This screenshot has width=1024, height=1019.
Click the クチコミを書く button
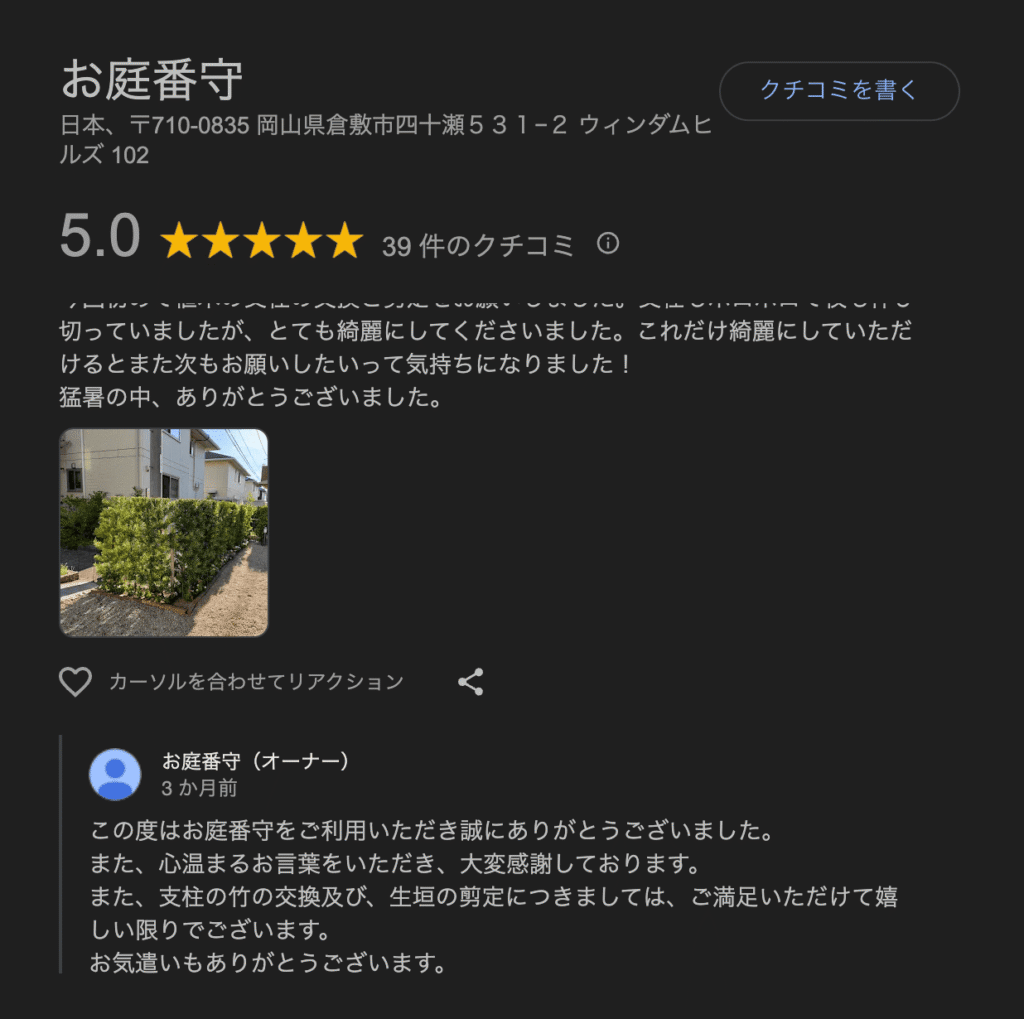839,91
